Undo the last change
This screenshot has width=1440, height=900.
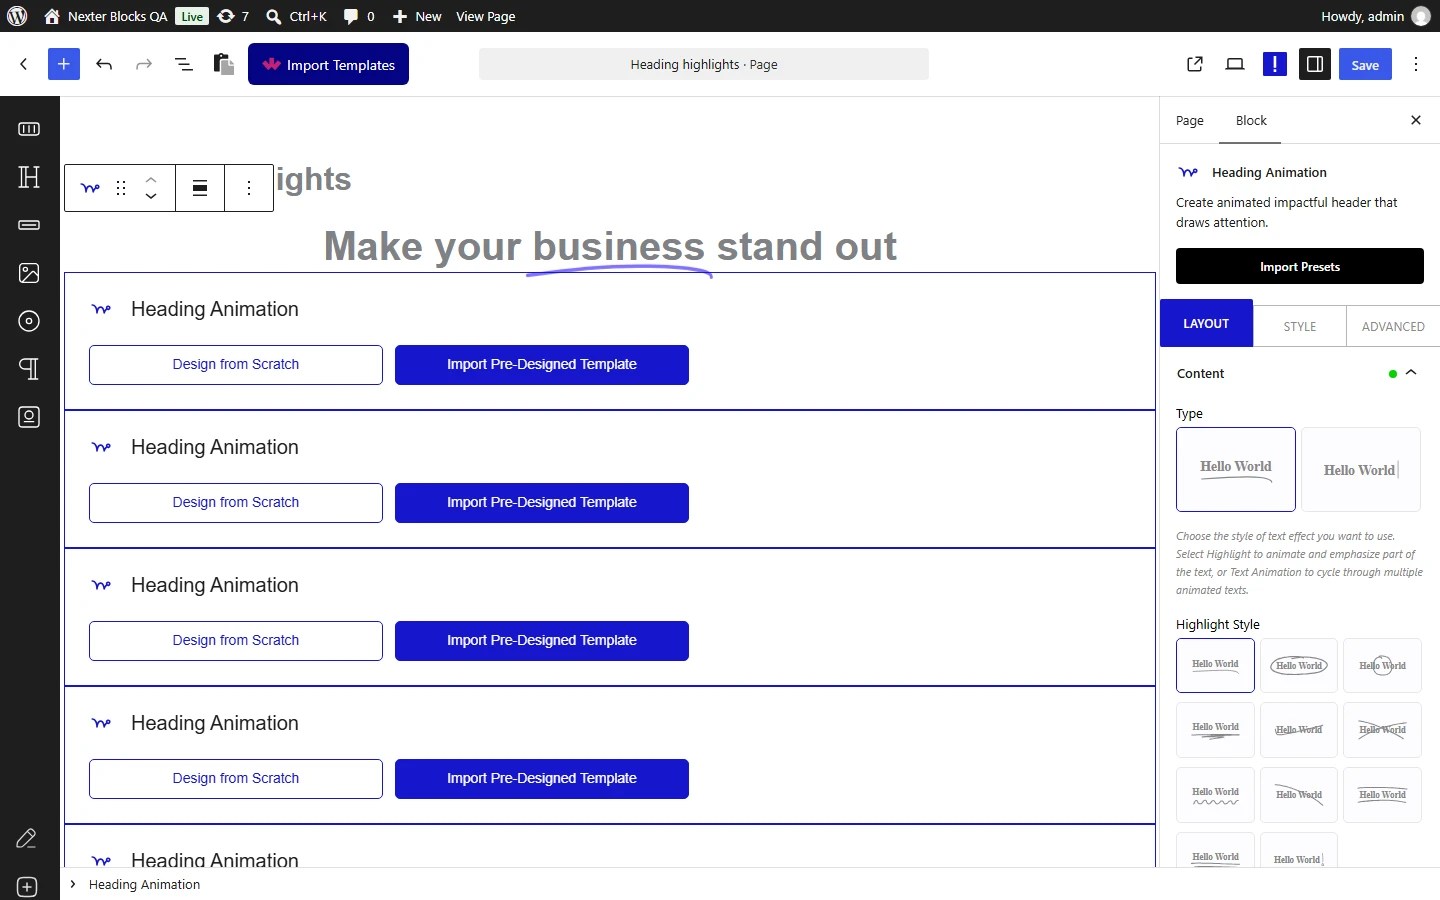104,64
